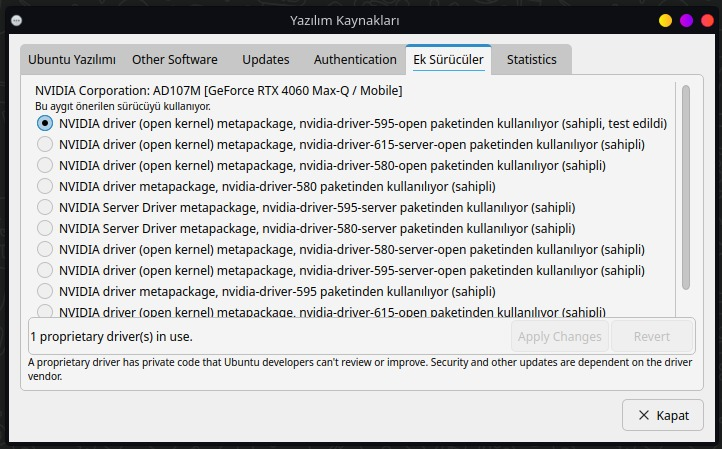Close the window with red button

(x=708, y=21)
